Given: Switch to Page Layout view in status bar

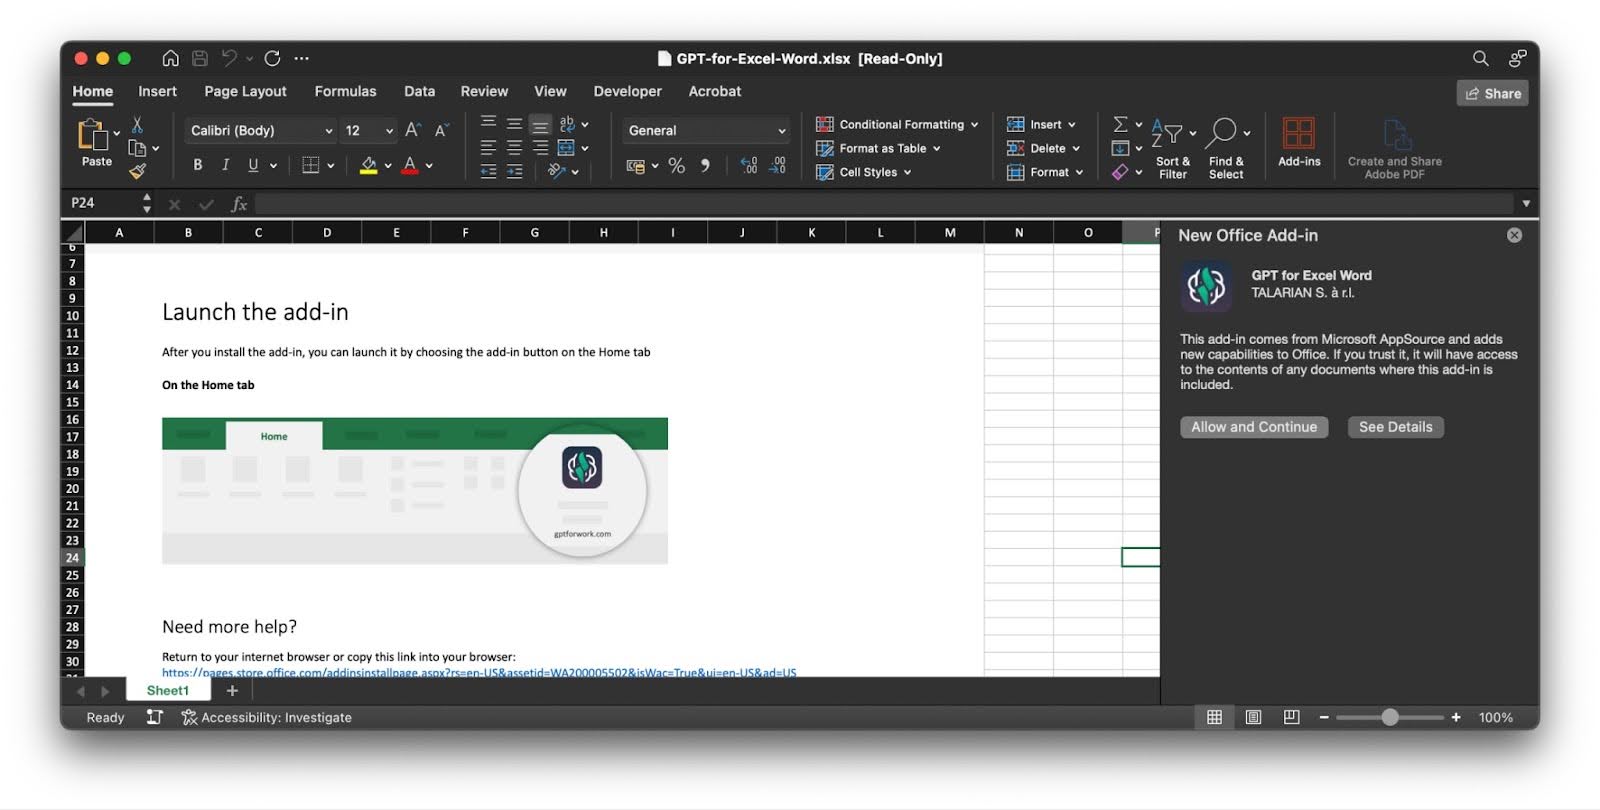Looking at the screenshot, I should pyautogui.click(x=1253, y=717).
